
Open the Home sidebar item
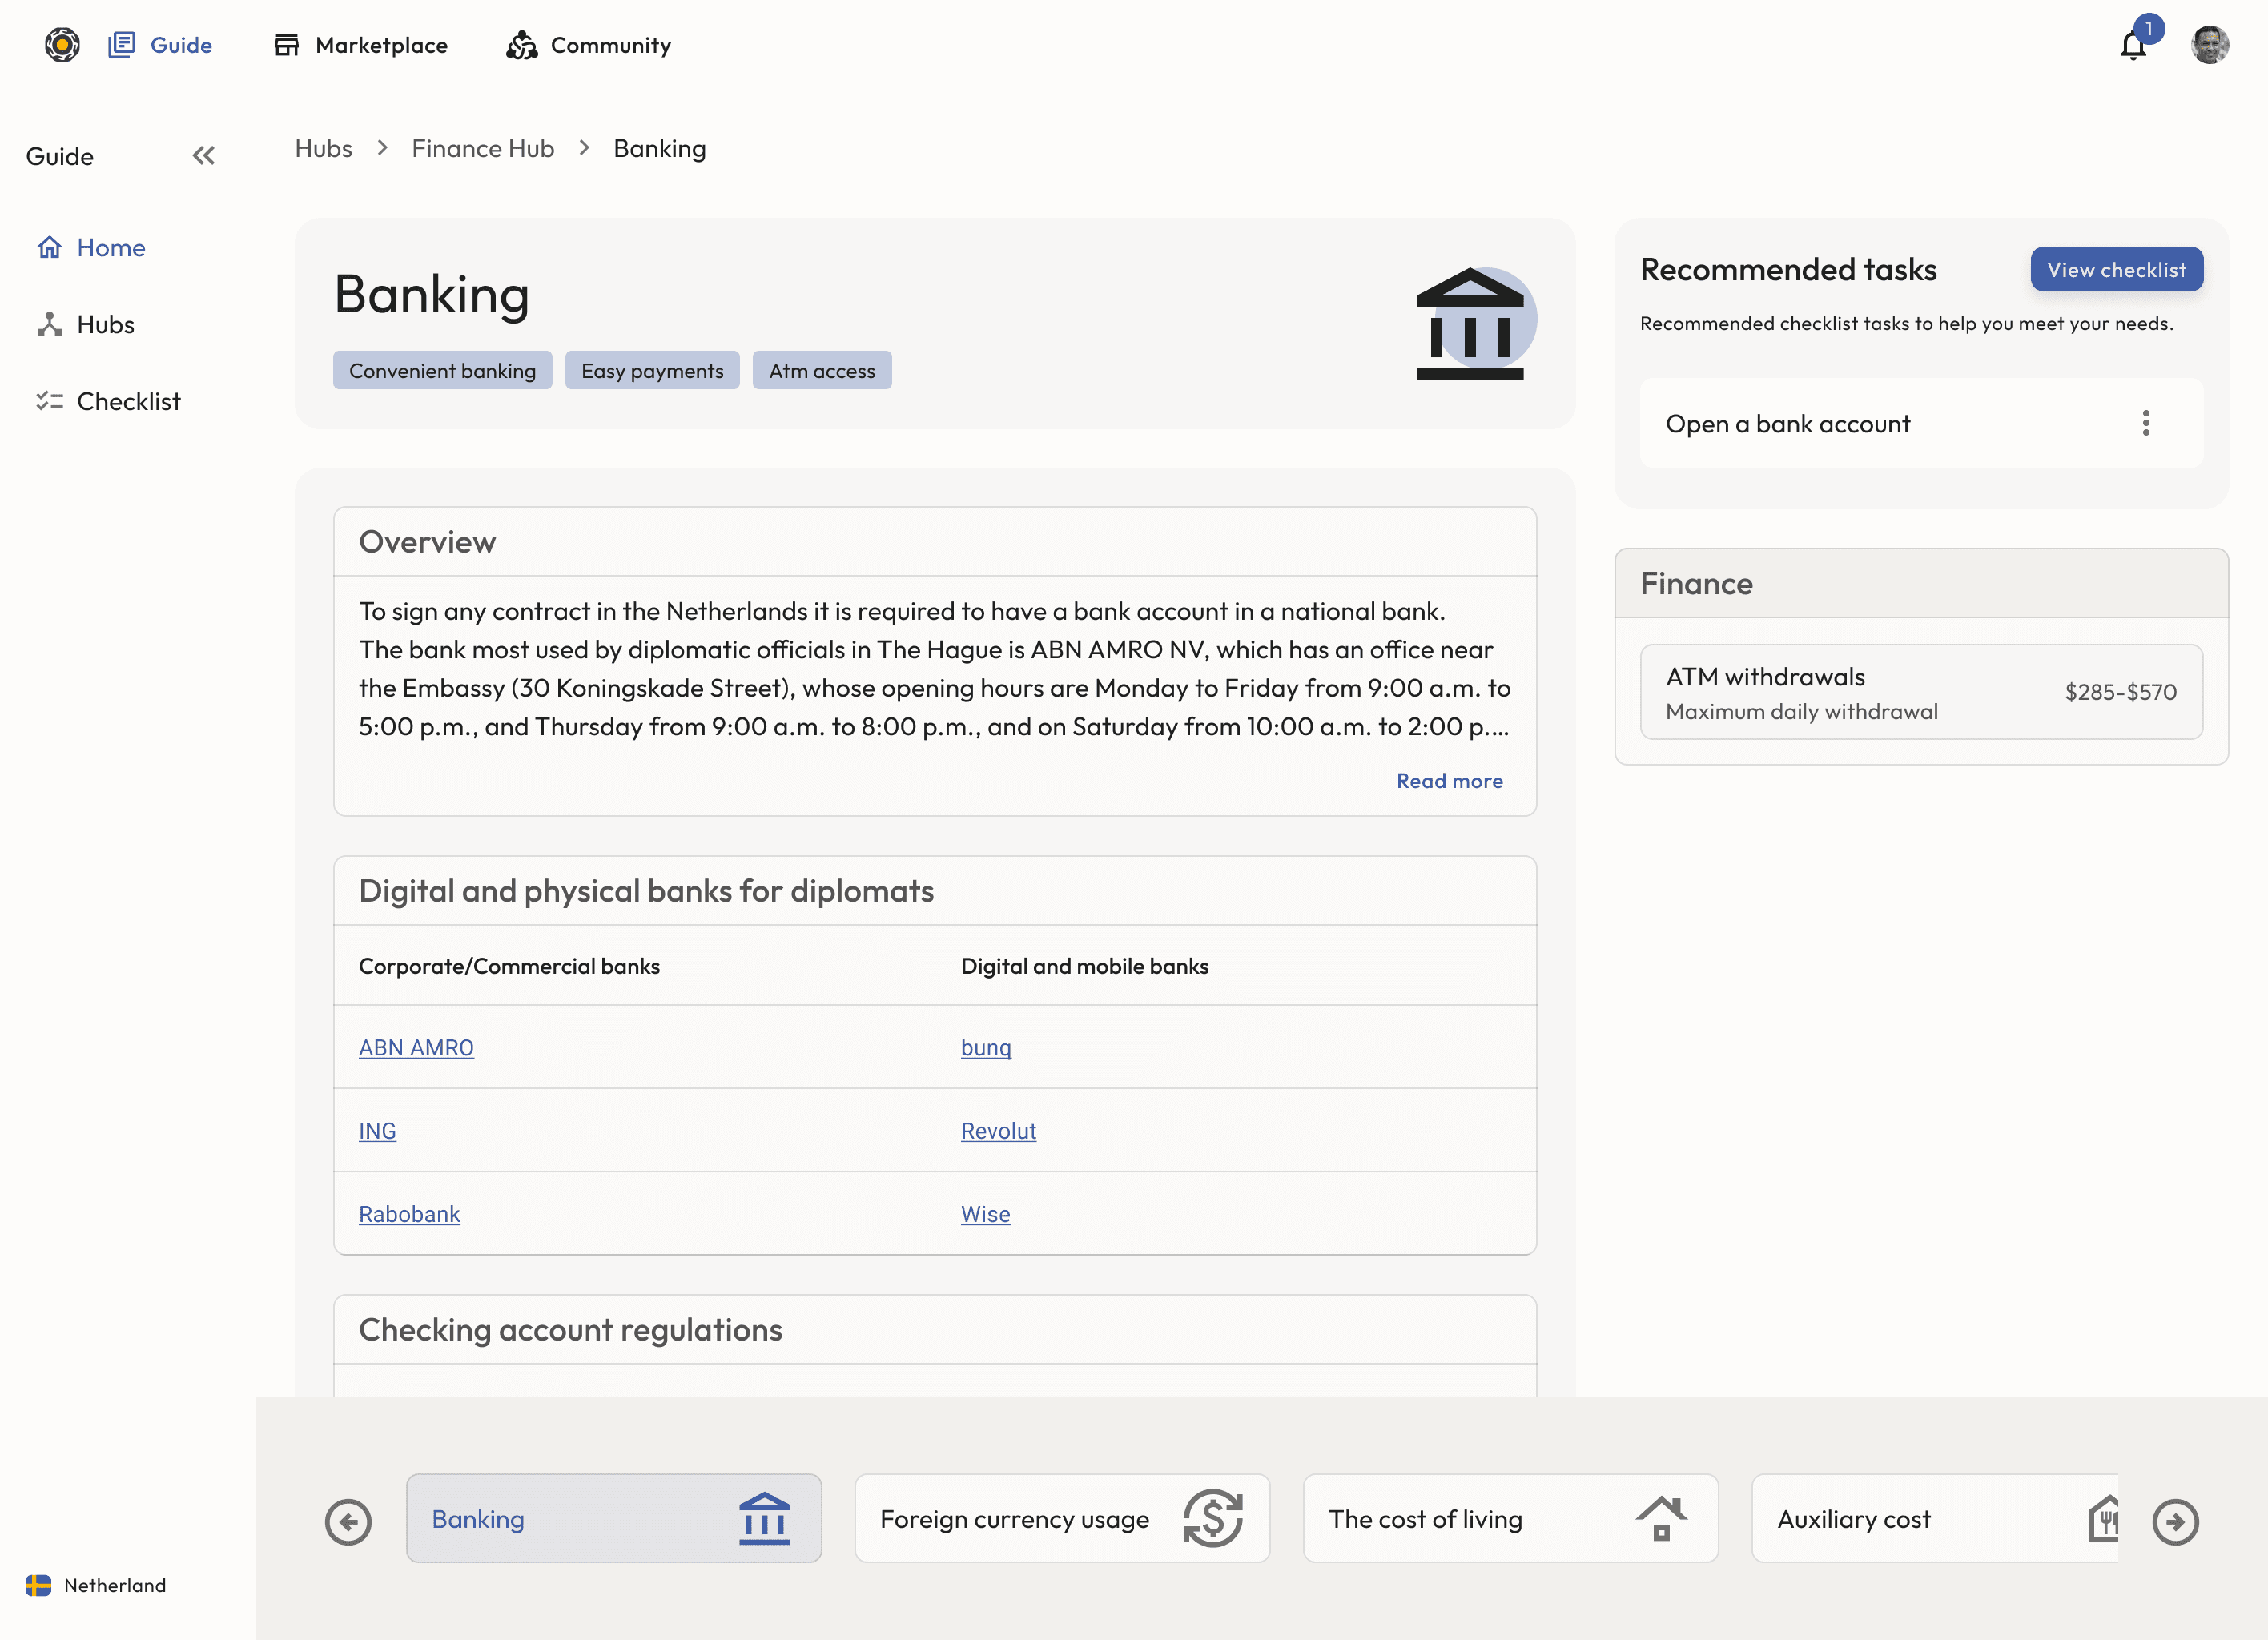point(110,248)
